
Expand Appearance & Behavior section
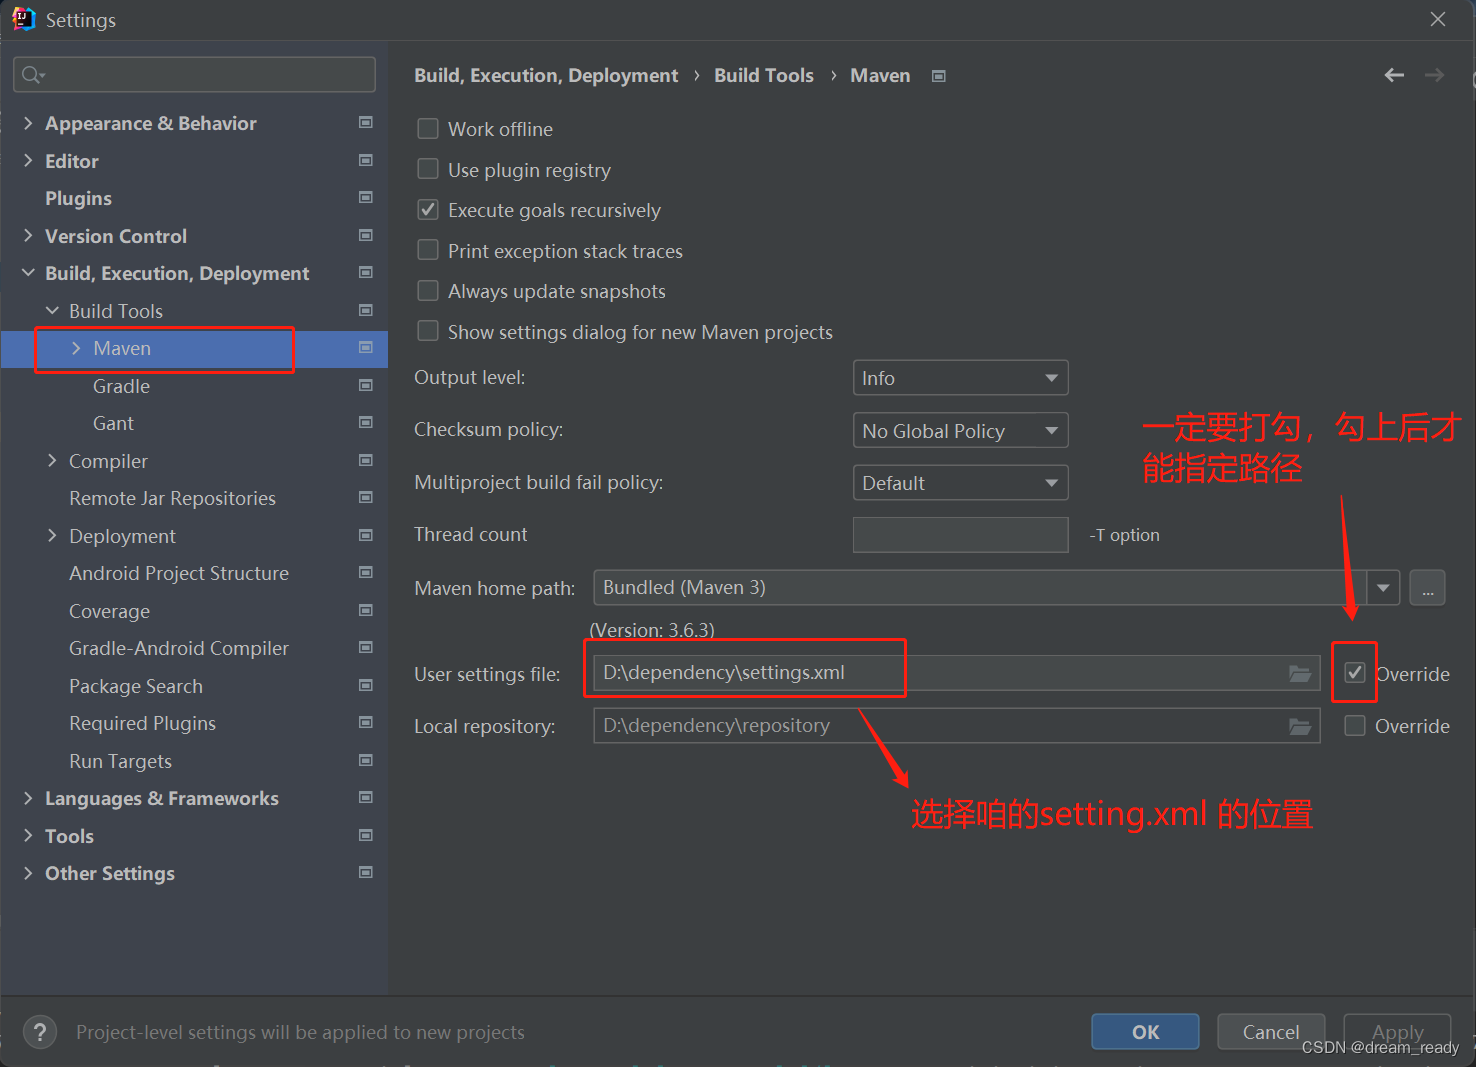tap(28, 123)
